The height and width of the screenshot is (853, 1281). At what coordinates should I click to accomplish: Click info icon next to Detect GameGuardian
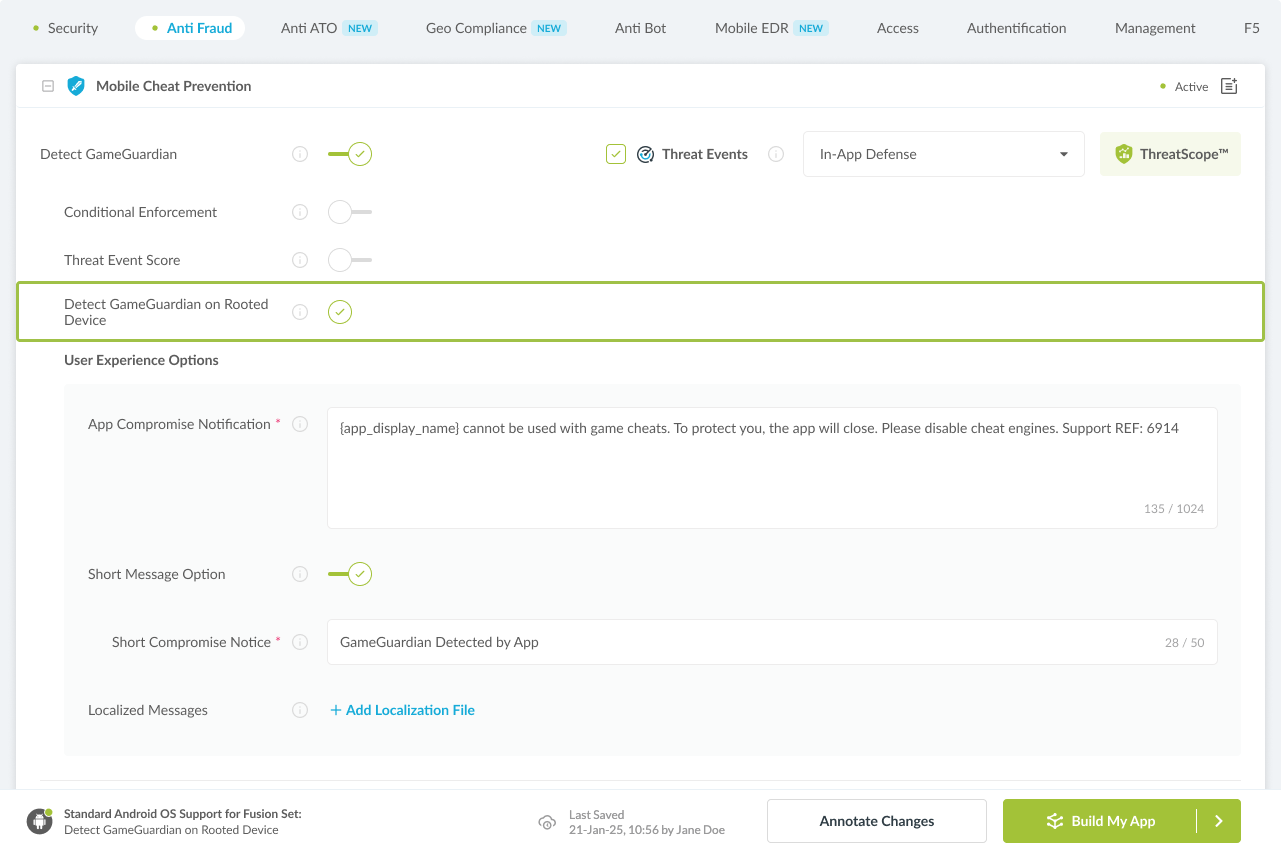[300, 154]
